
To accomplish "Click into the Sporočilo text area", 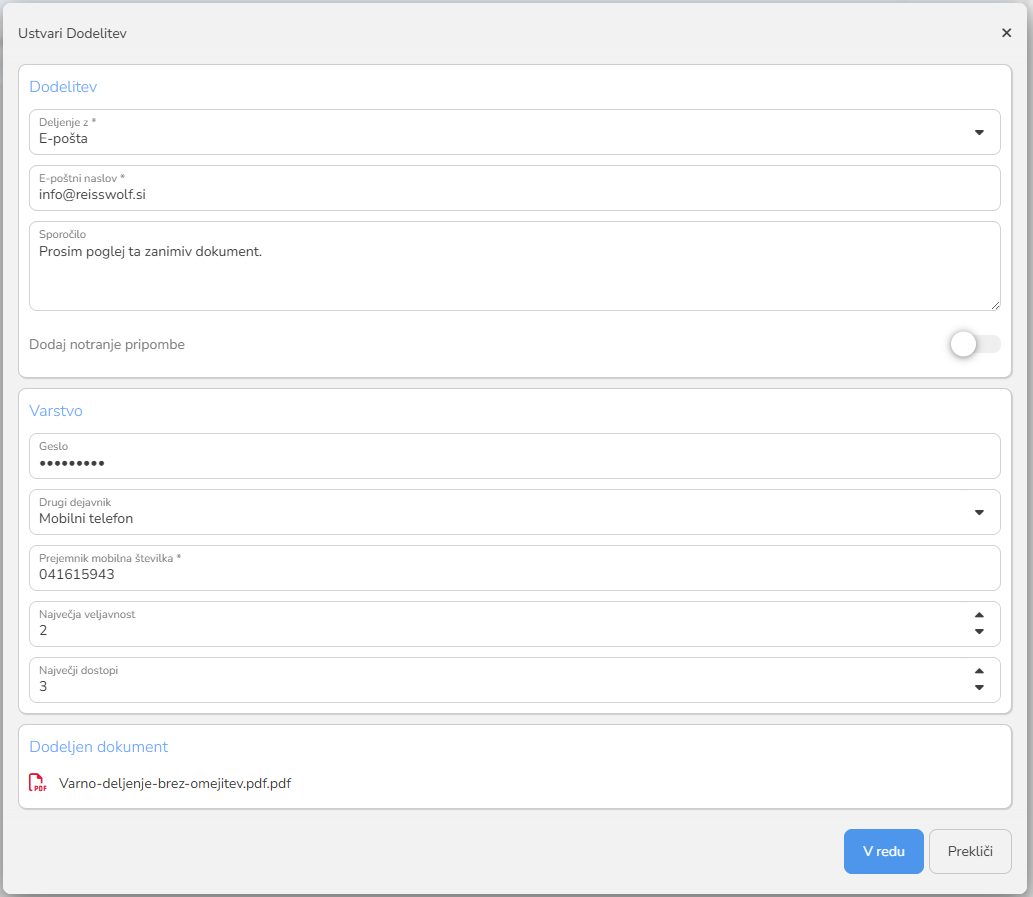I will (x=515, y=266).
